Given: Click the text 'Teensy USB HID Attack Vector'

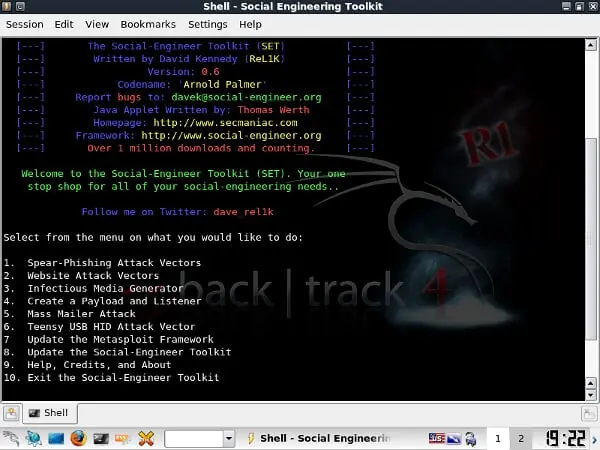Looking at the screenshot, I should click(111, 326).
